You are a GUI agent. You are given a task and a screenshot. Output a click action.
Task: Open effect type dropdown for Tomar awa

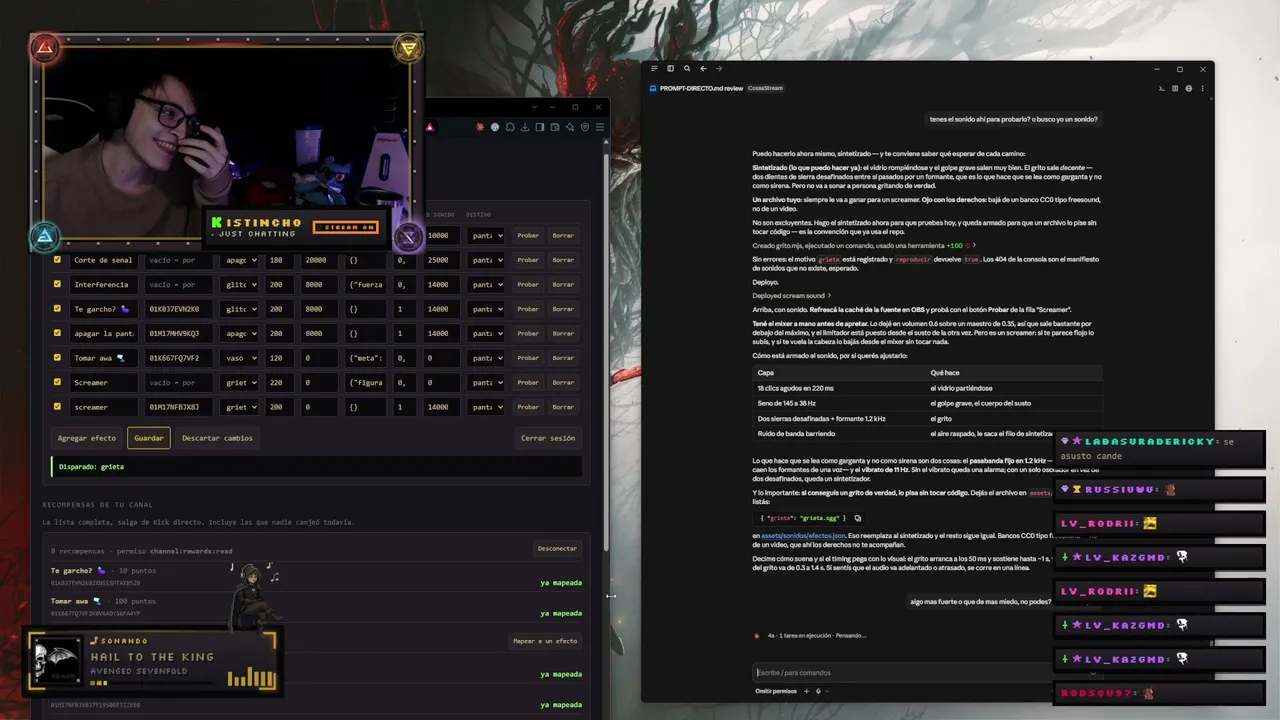pos(240,358)
